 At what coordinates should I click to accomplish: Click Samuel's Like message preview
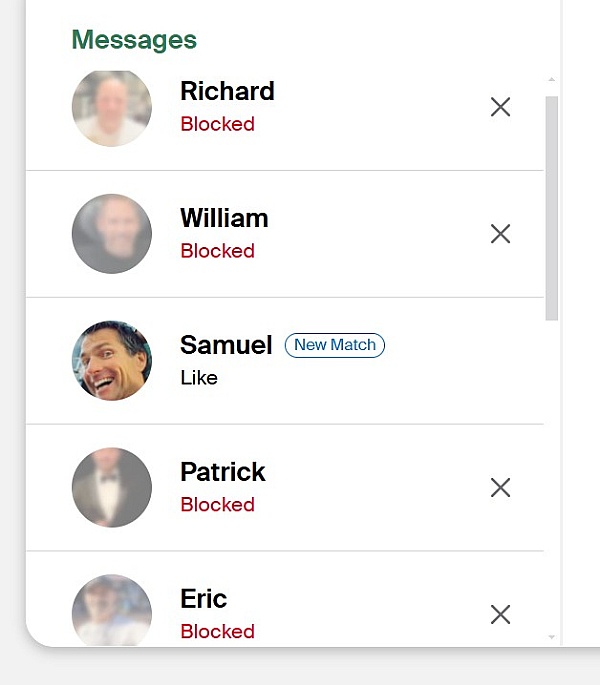click(199, 378)
